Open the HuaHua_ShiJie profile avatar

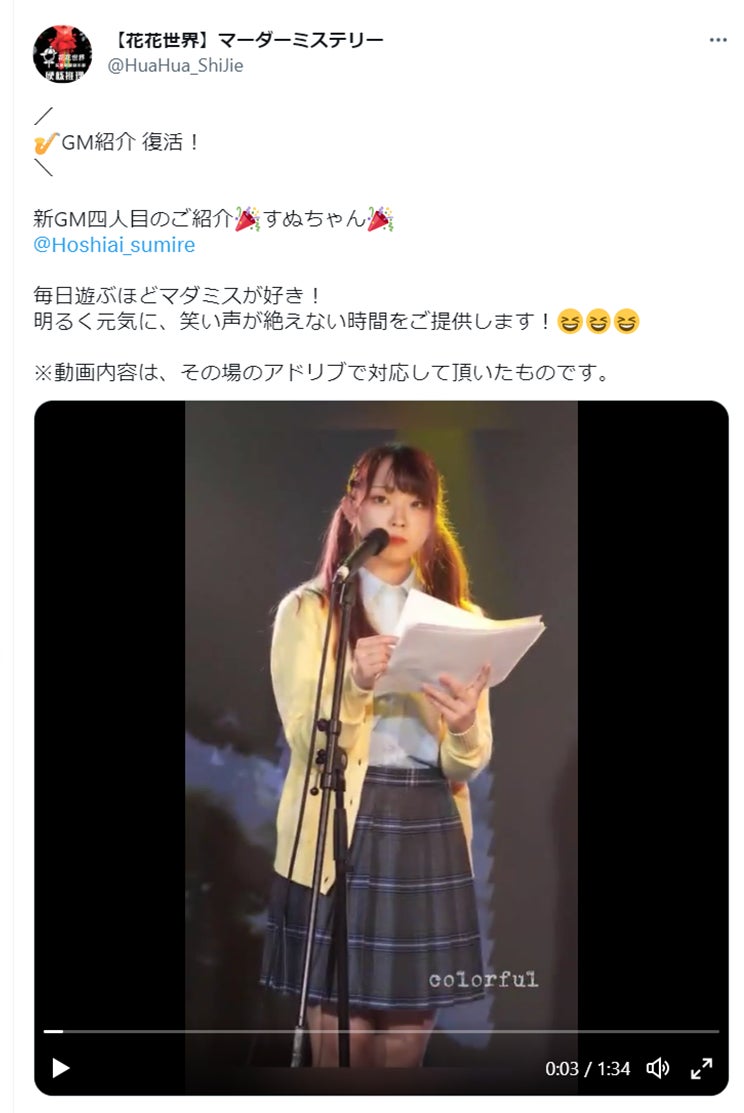62,53
